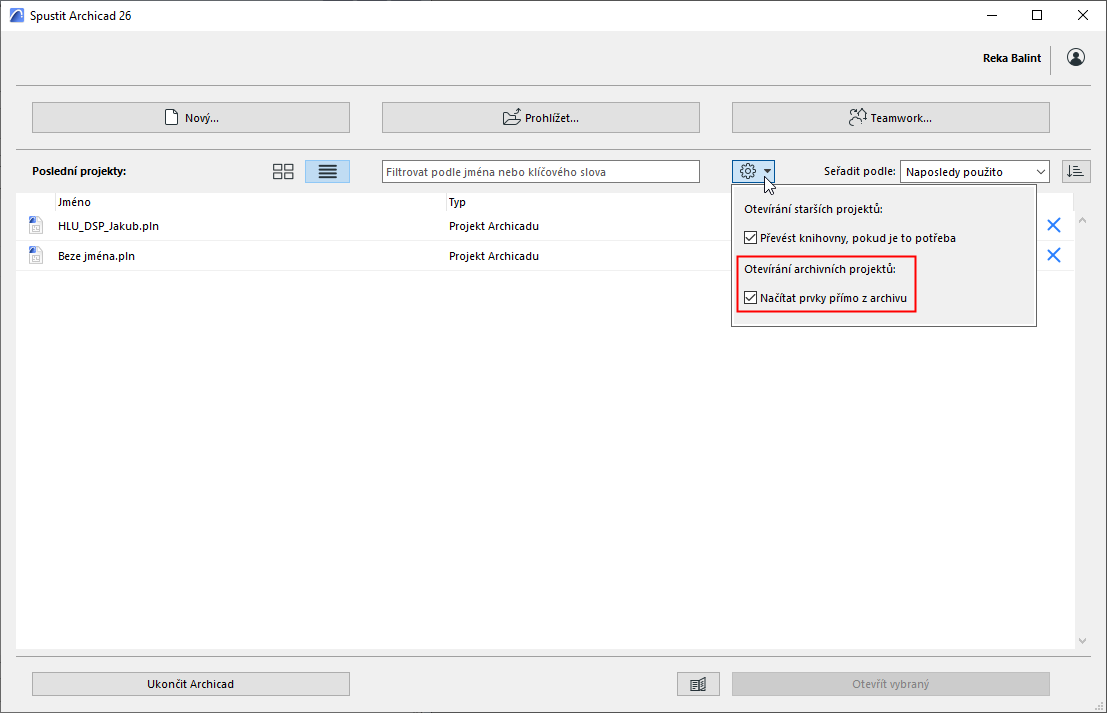Remove HLU_DSP_Jakub.pln using its blue X
1107x713 pixels.
pos(1053,224)
